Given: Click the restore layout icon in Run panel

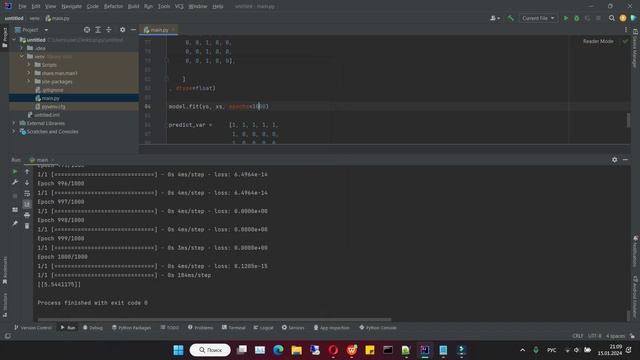Looking at the screenshot, I should click(x=15, y=210).
